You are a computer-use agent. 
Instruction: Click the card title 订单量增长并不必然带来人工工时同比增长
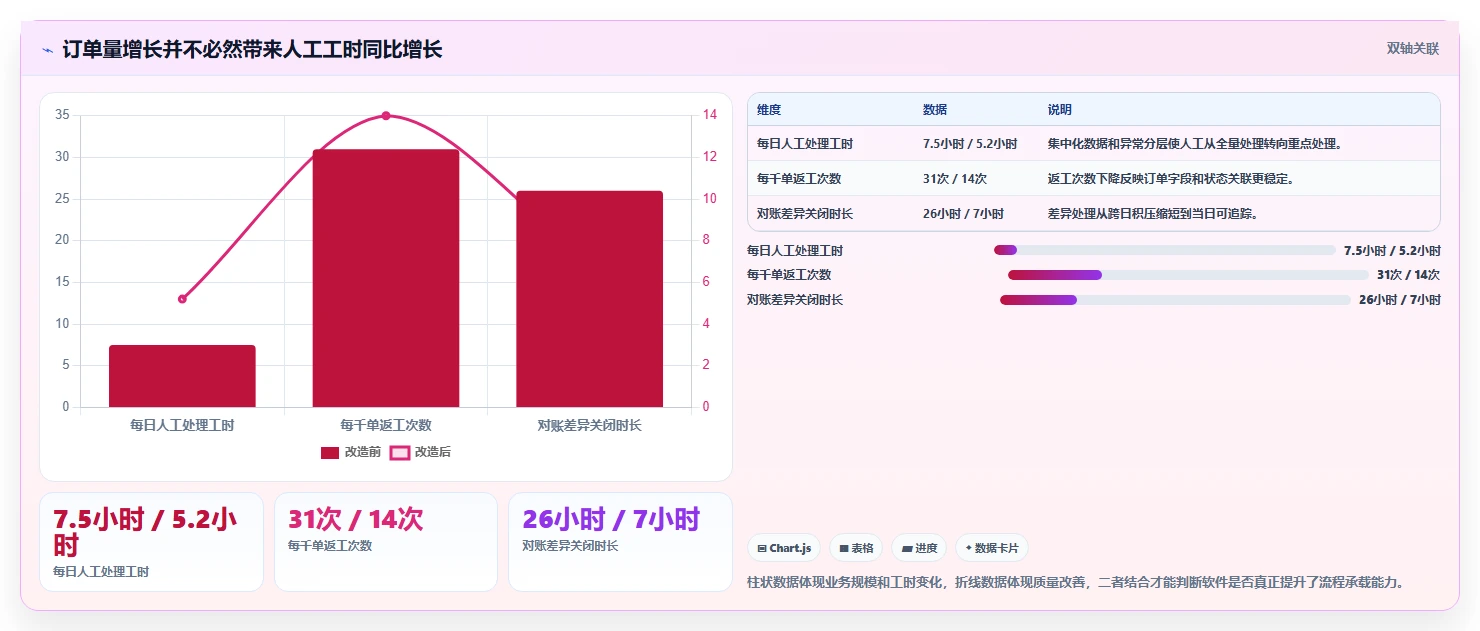(252, 49)
